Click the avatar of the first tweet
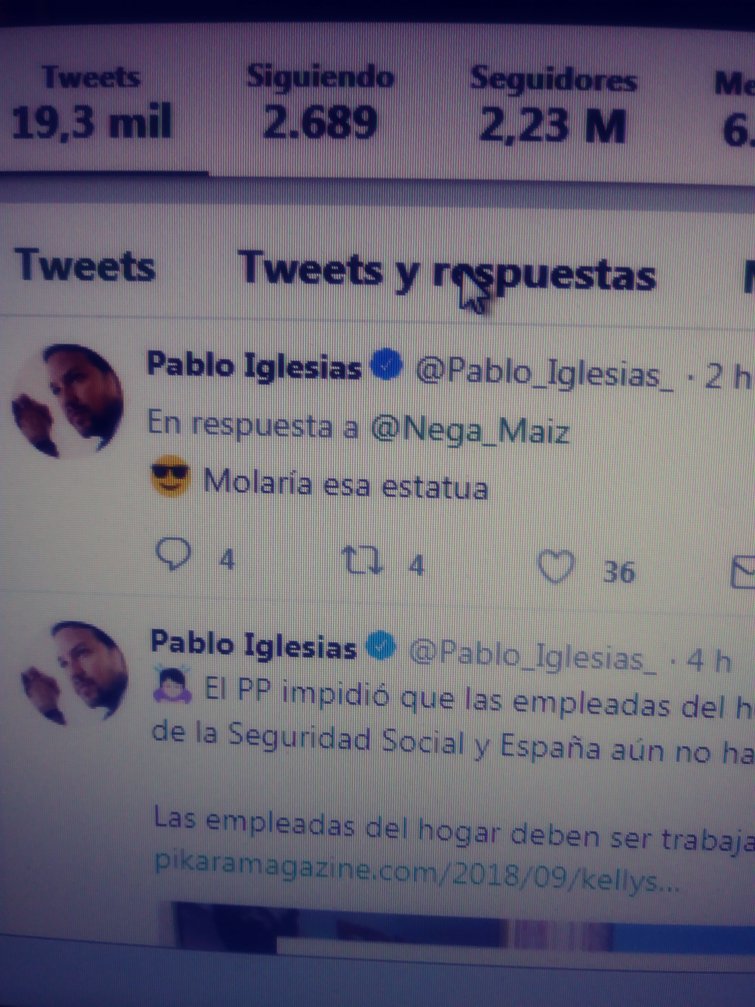The image size is (755, 1007). (x=67, y=399)
